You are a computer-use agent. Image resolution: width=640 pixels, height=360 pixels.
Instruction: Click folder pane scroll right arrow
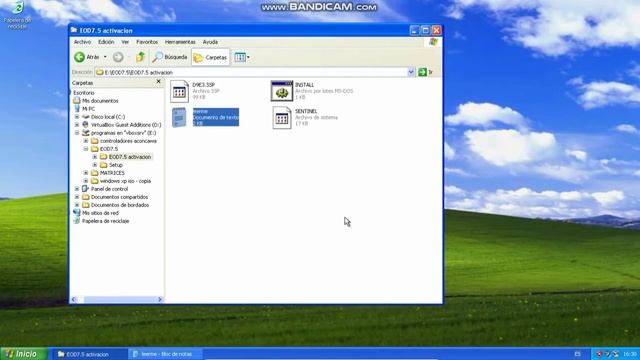[x=160, y=300]
